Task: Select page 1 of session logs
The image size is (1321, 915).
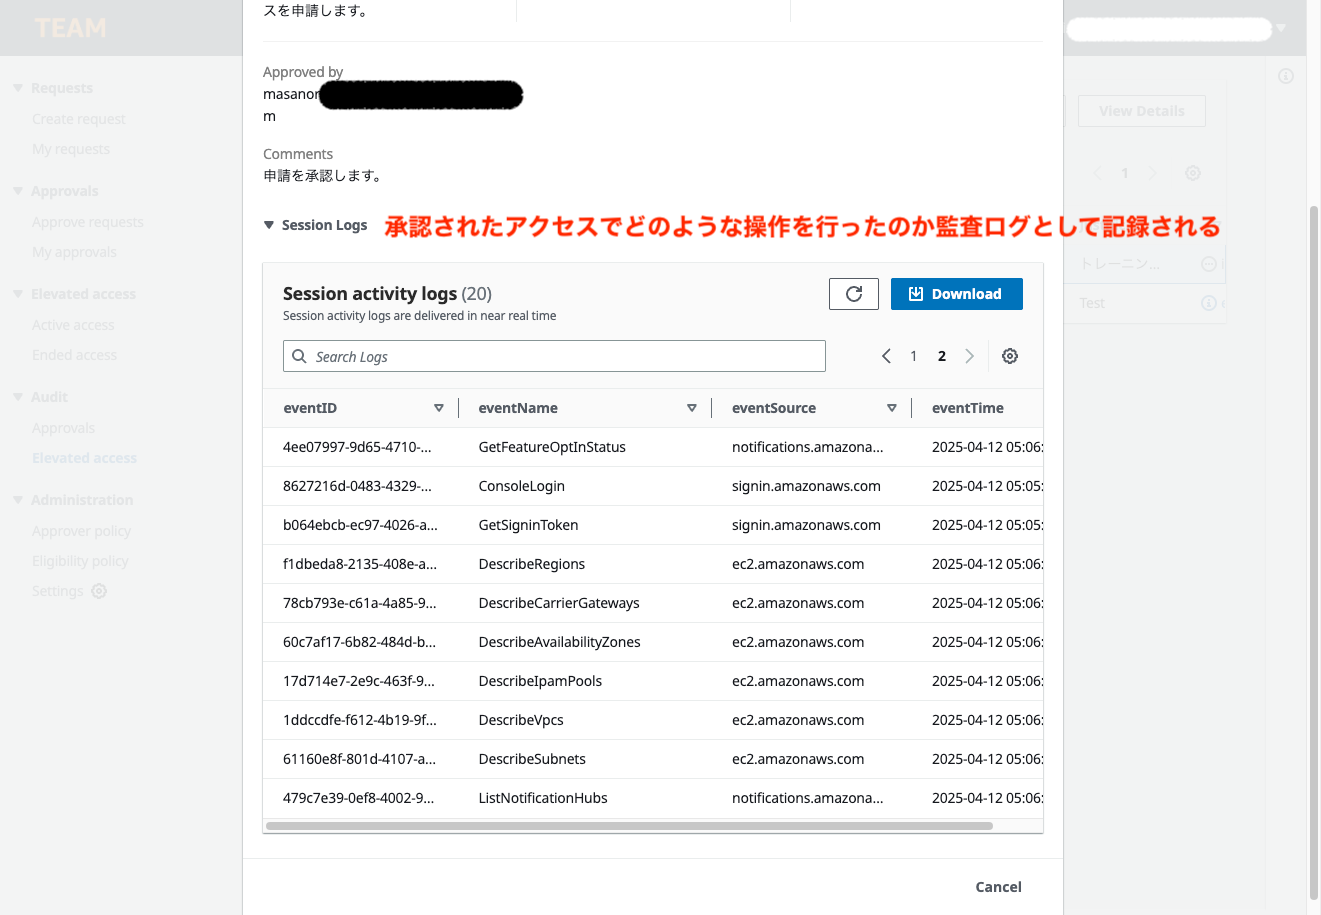Action: [913, 356]
